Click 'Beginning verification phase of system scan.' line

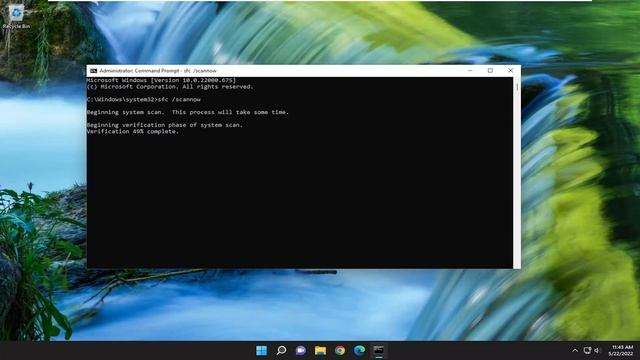pyautogui.click(x=164, y=125)
